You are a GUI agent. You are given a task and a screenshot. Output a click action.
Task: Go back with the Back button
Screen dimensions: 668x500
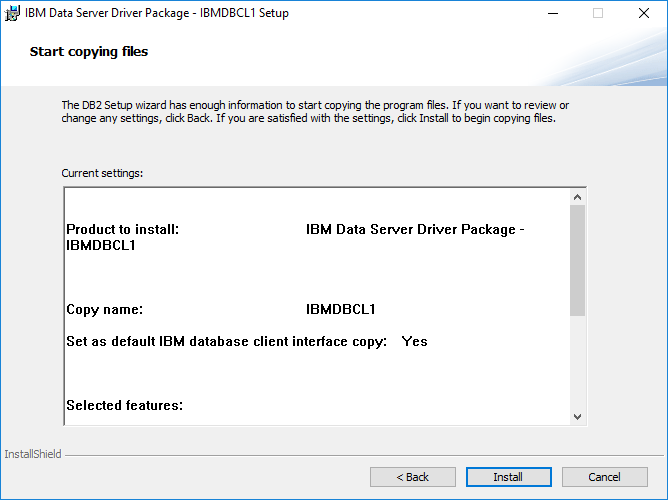(x=412, y=477)
